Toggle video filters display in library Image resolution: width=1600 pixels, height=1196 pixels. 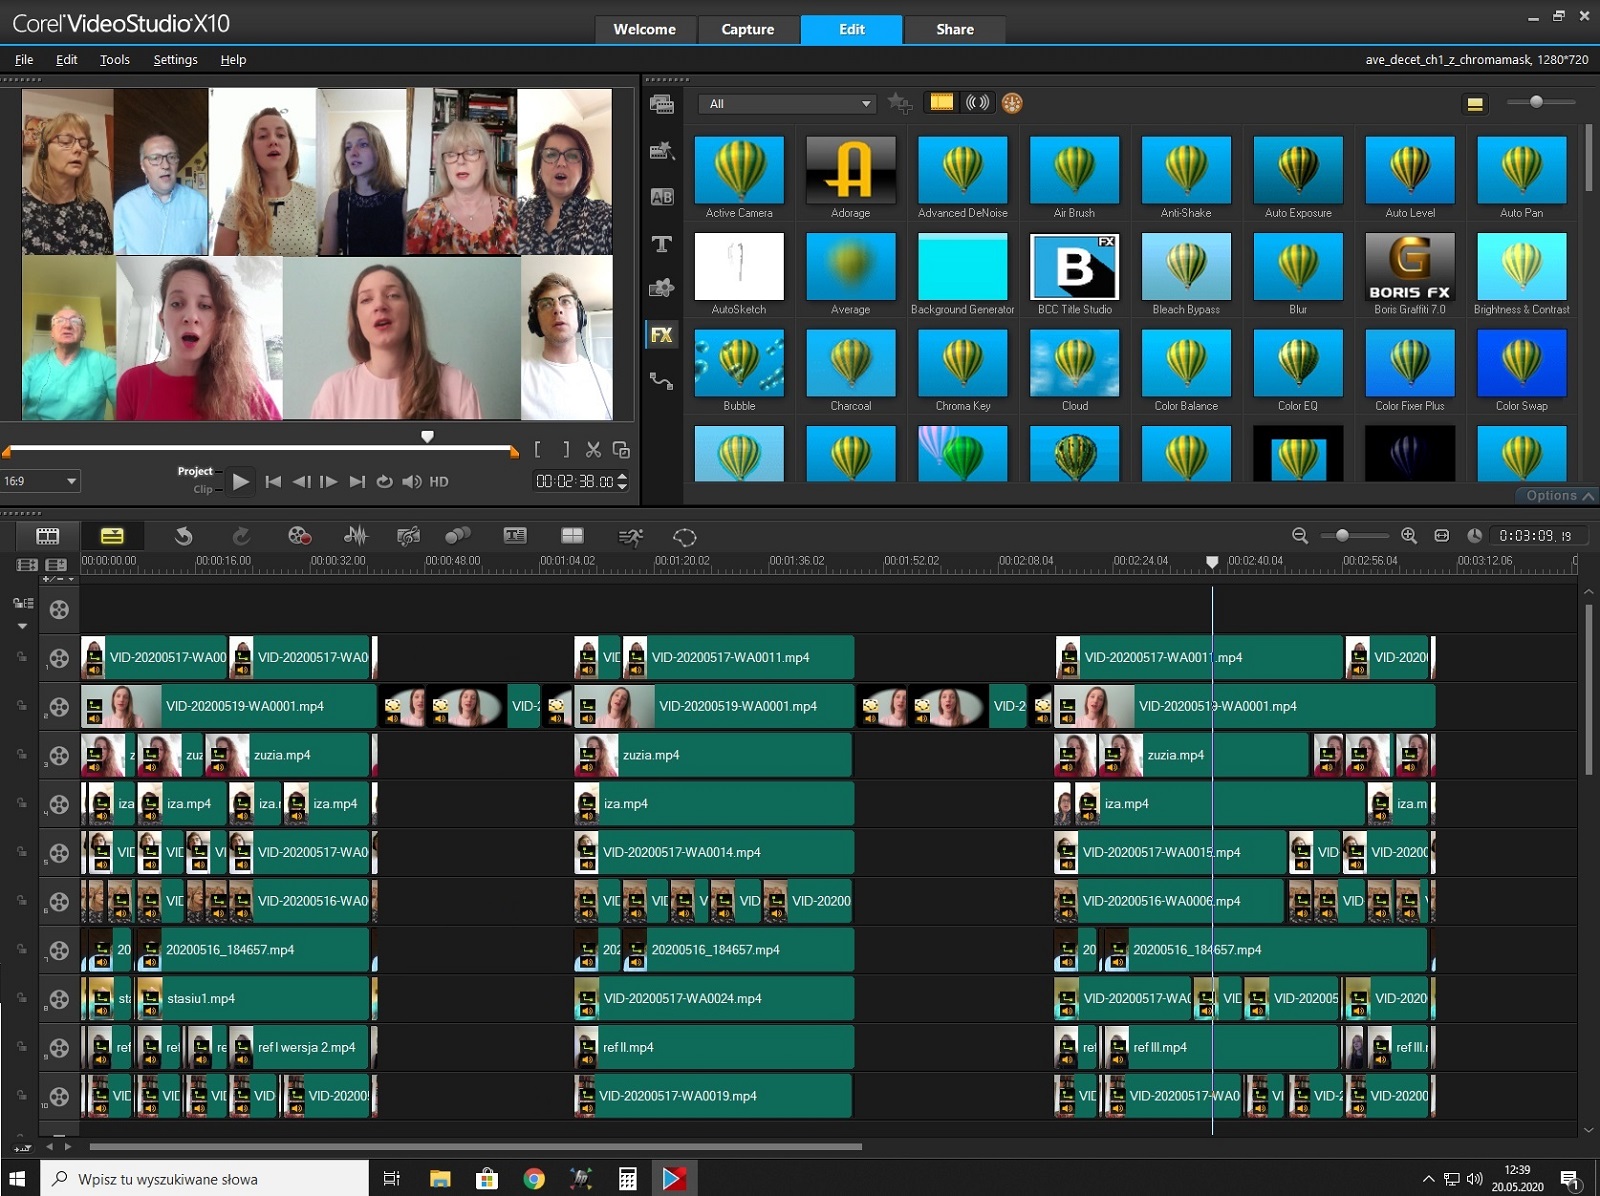(941, 102)
